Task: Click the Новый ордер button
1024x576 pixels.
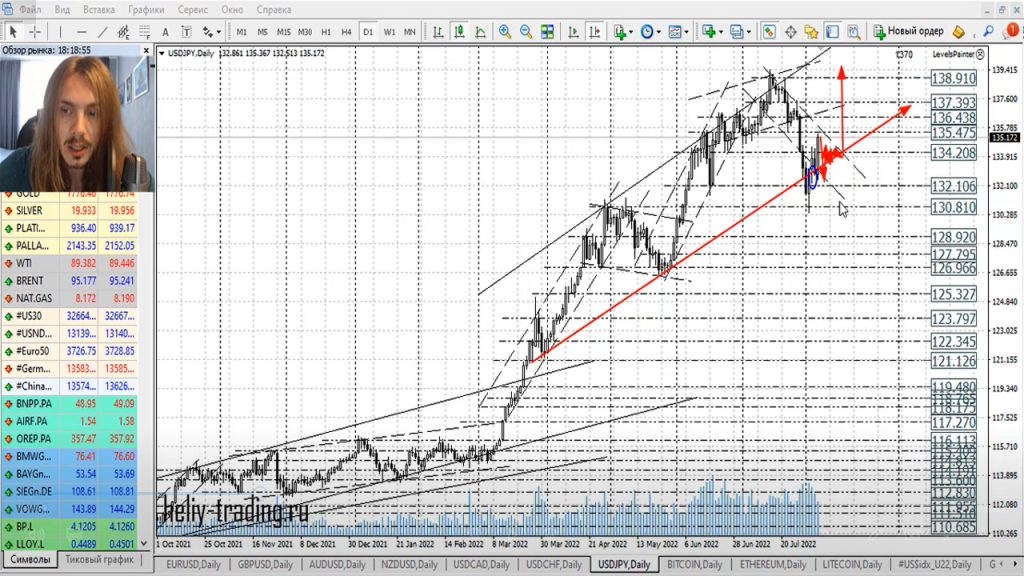Action: (908, 31)
